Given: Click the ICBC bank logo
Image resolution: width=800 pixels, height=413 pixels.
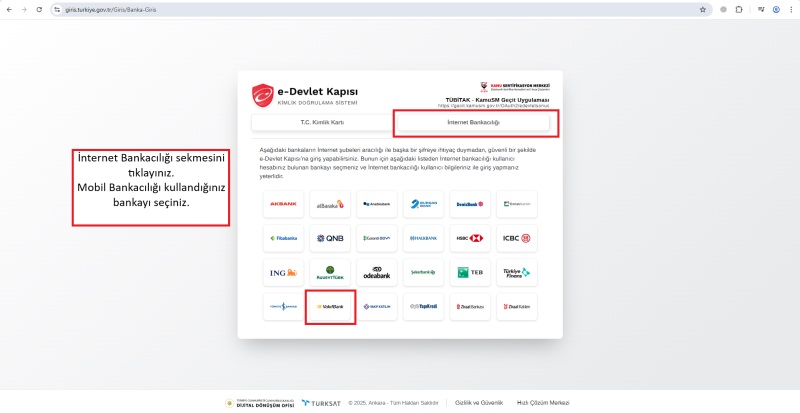Looking at the screenshot, I should 517,238.
